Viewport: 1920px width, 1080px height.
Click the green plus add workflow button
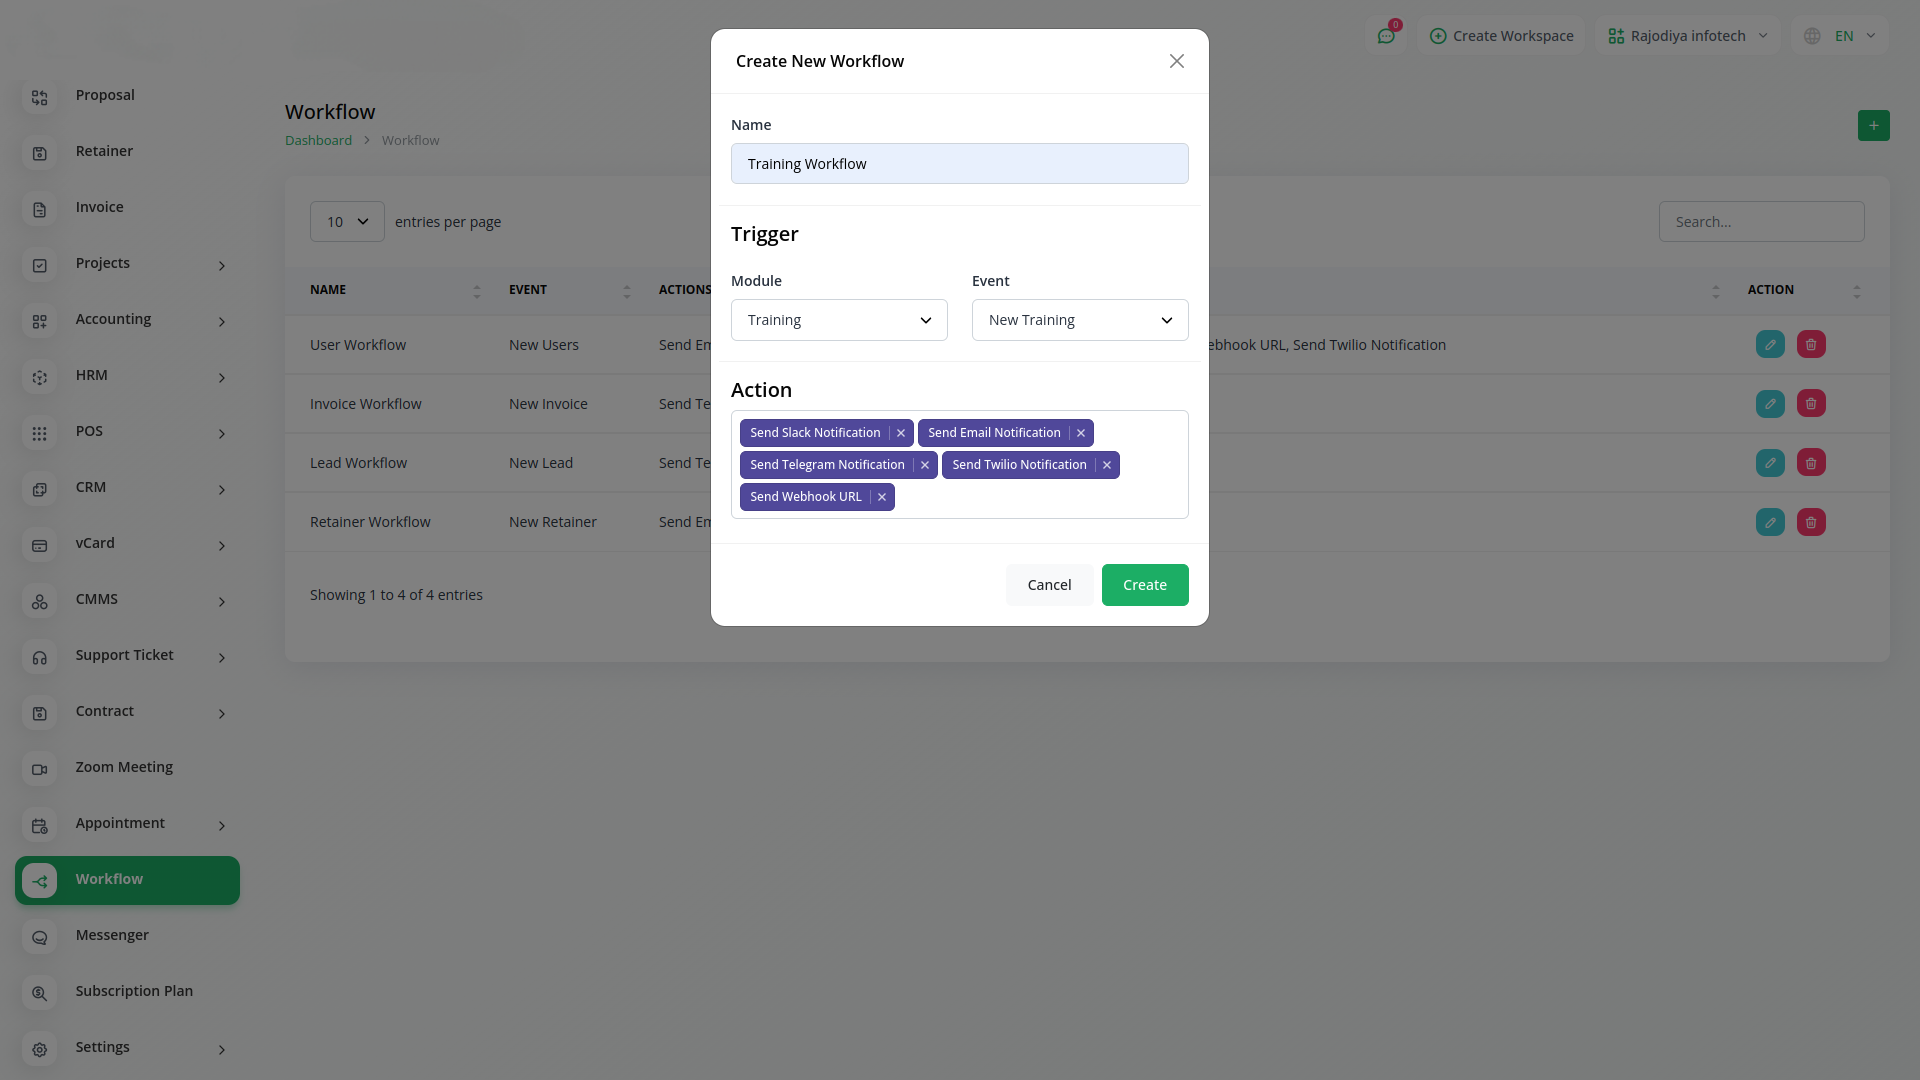coord(1874,125)
